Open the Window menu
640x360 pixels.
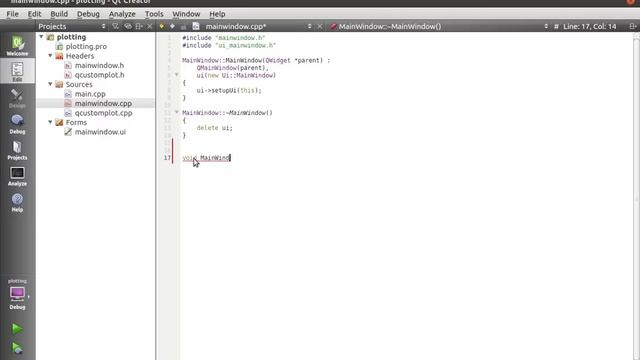pos(186,13)
